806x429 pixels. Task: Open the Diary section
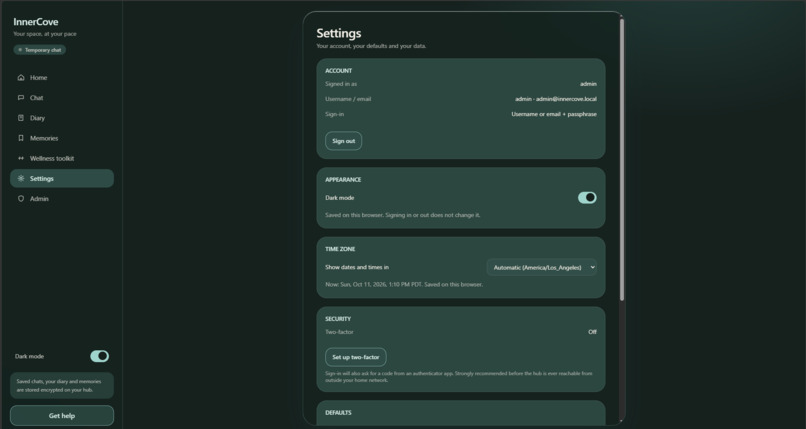tap(62, 118)
